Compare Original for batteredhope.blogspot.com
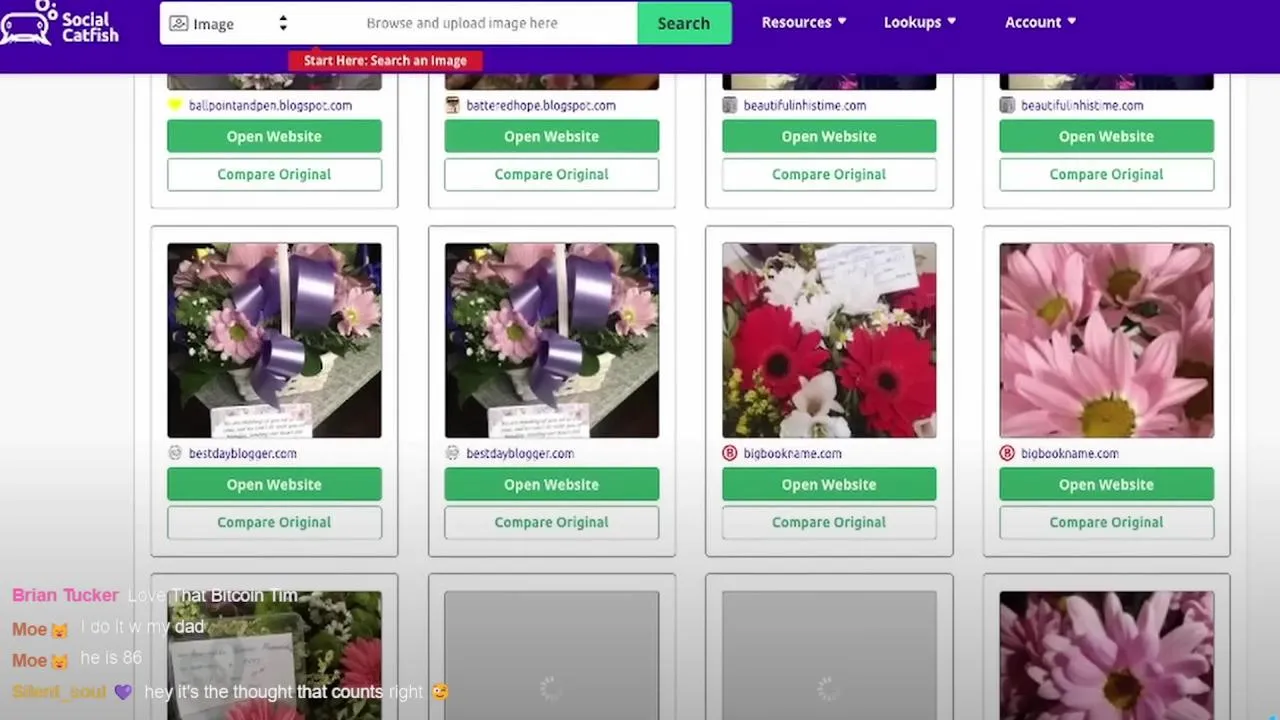The image size is (1280, 720). (x=551, y=174)
